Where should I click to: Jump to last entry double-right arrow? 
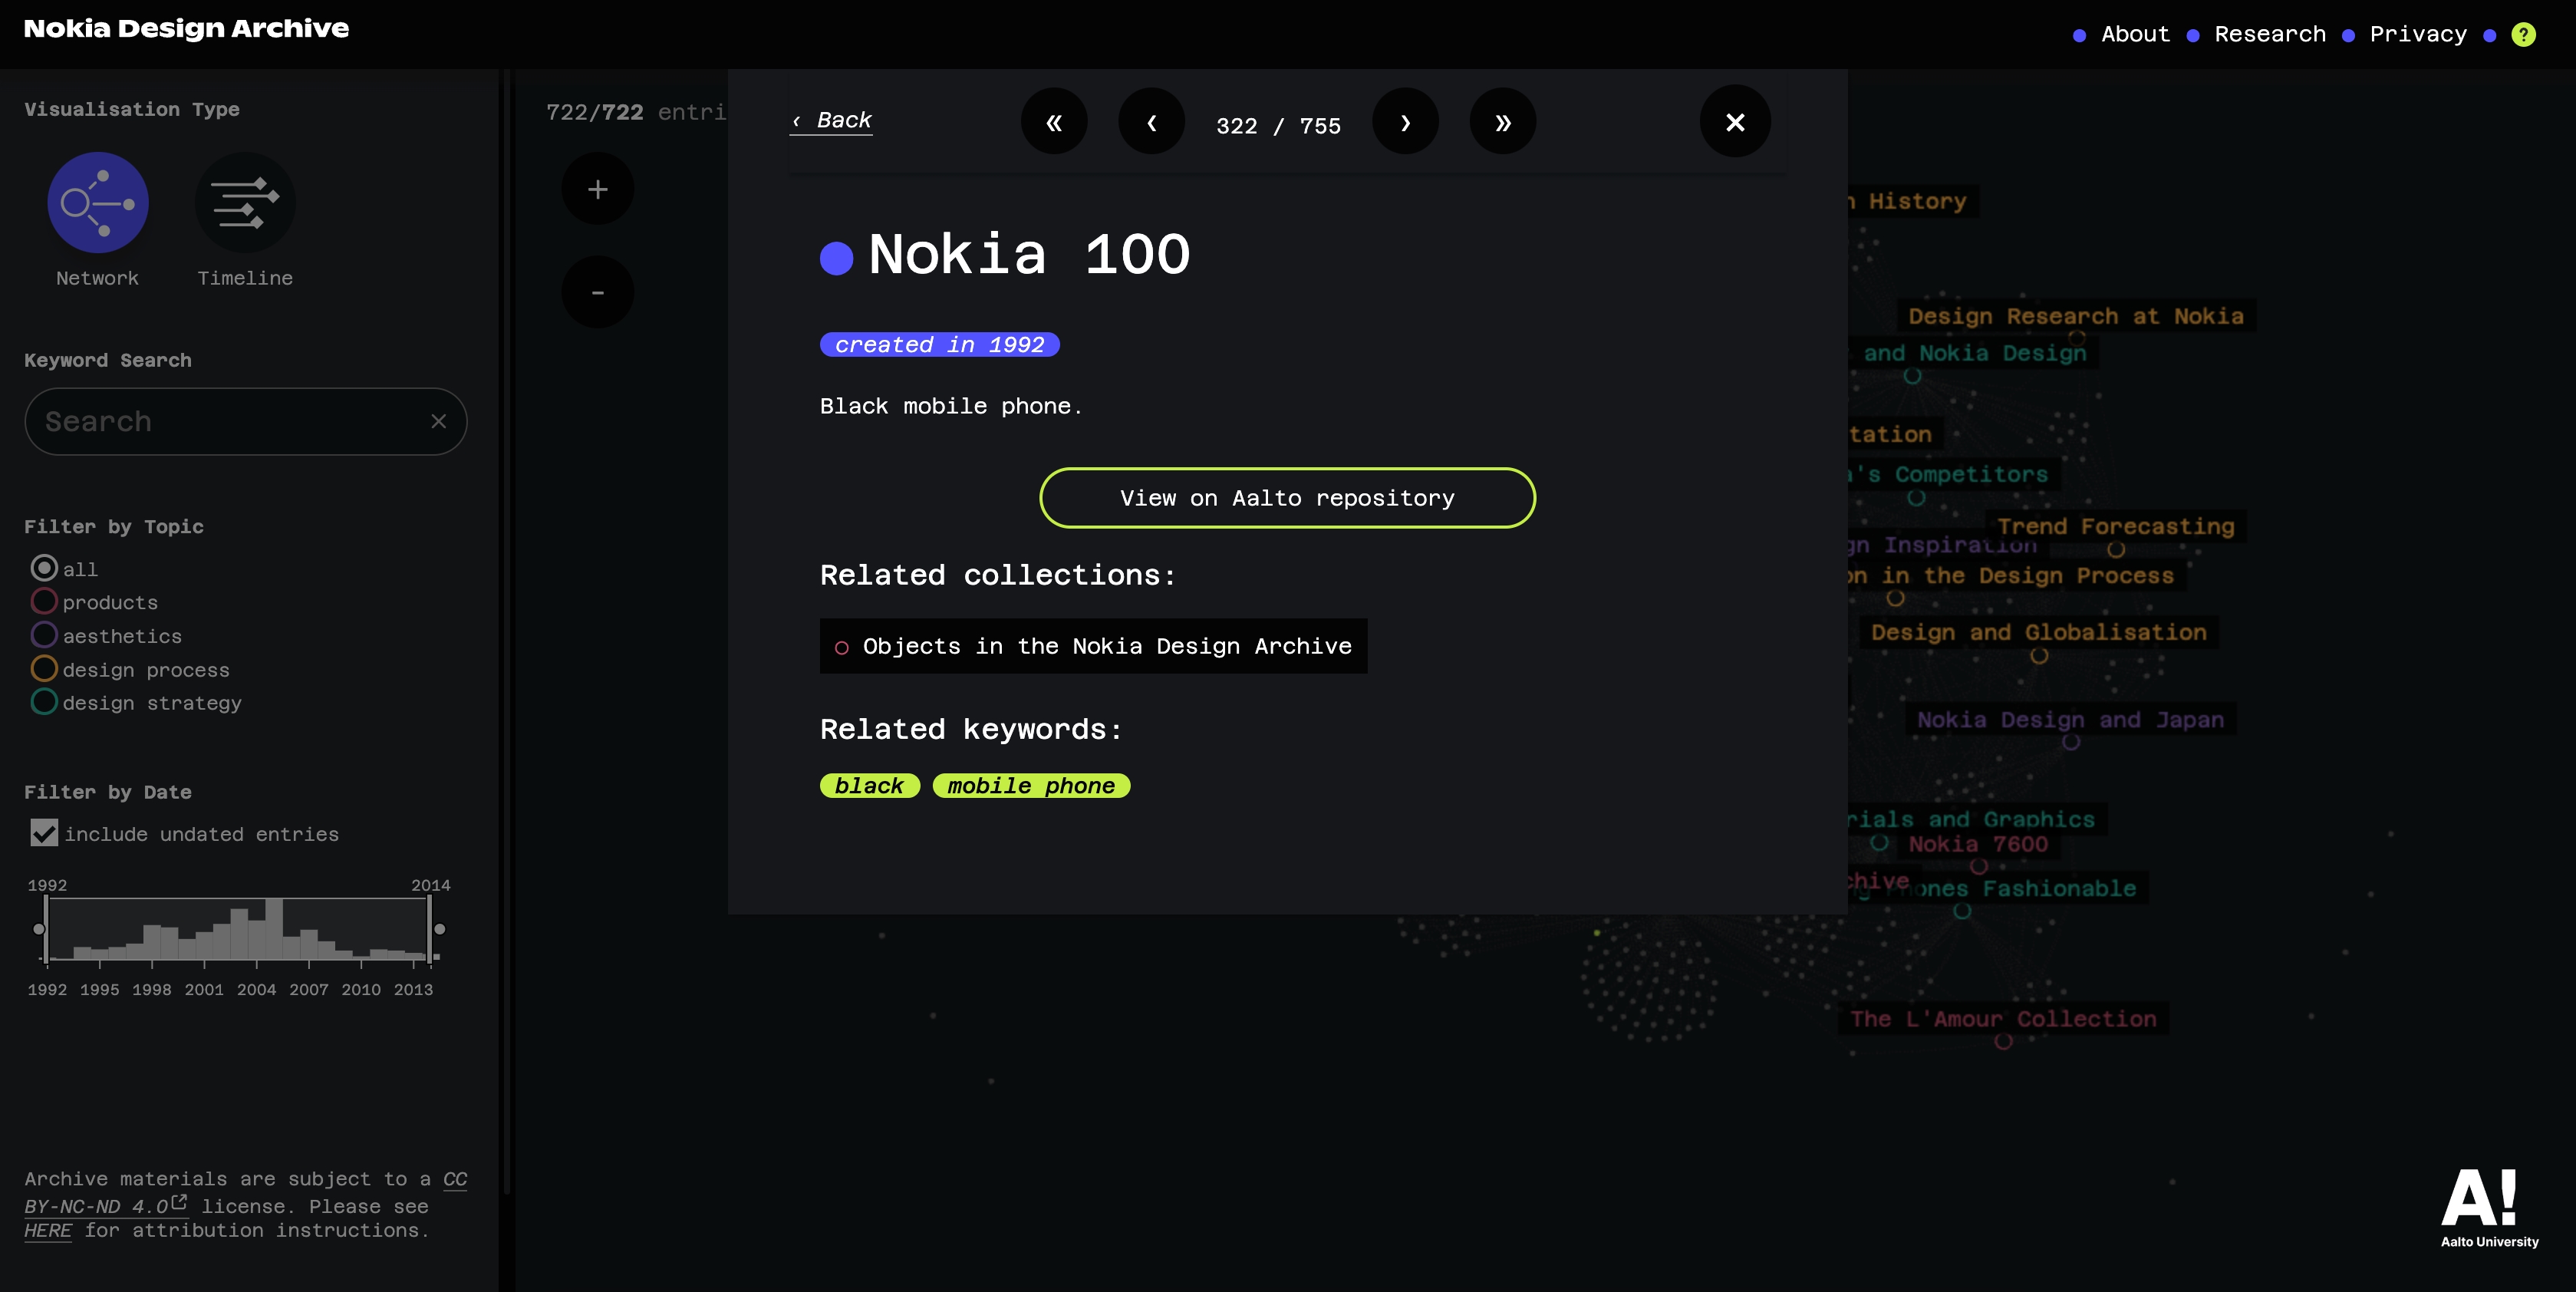coord(1502,122)
